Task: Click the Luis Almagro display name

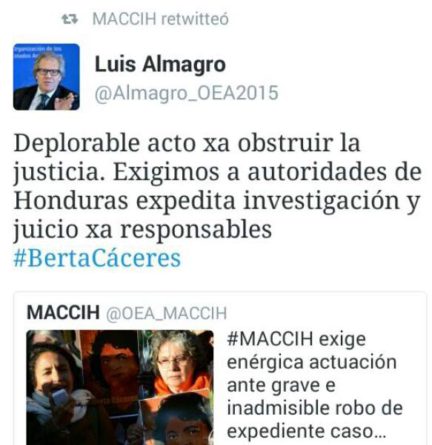Action: (160, 64)
